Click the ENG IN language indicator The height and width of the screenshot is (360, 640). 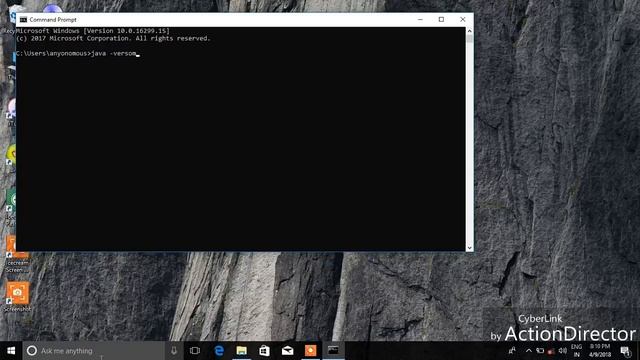click(x=576, y=351)
